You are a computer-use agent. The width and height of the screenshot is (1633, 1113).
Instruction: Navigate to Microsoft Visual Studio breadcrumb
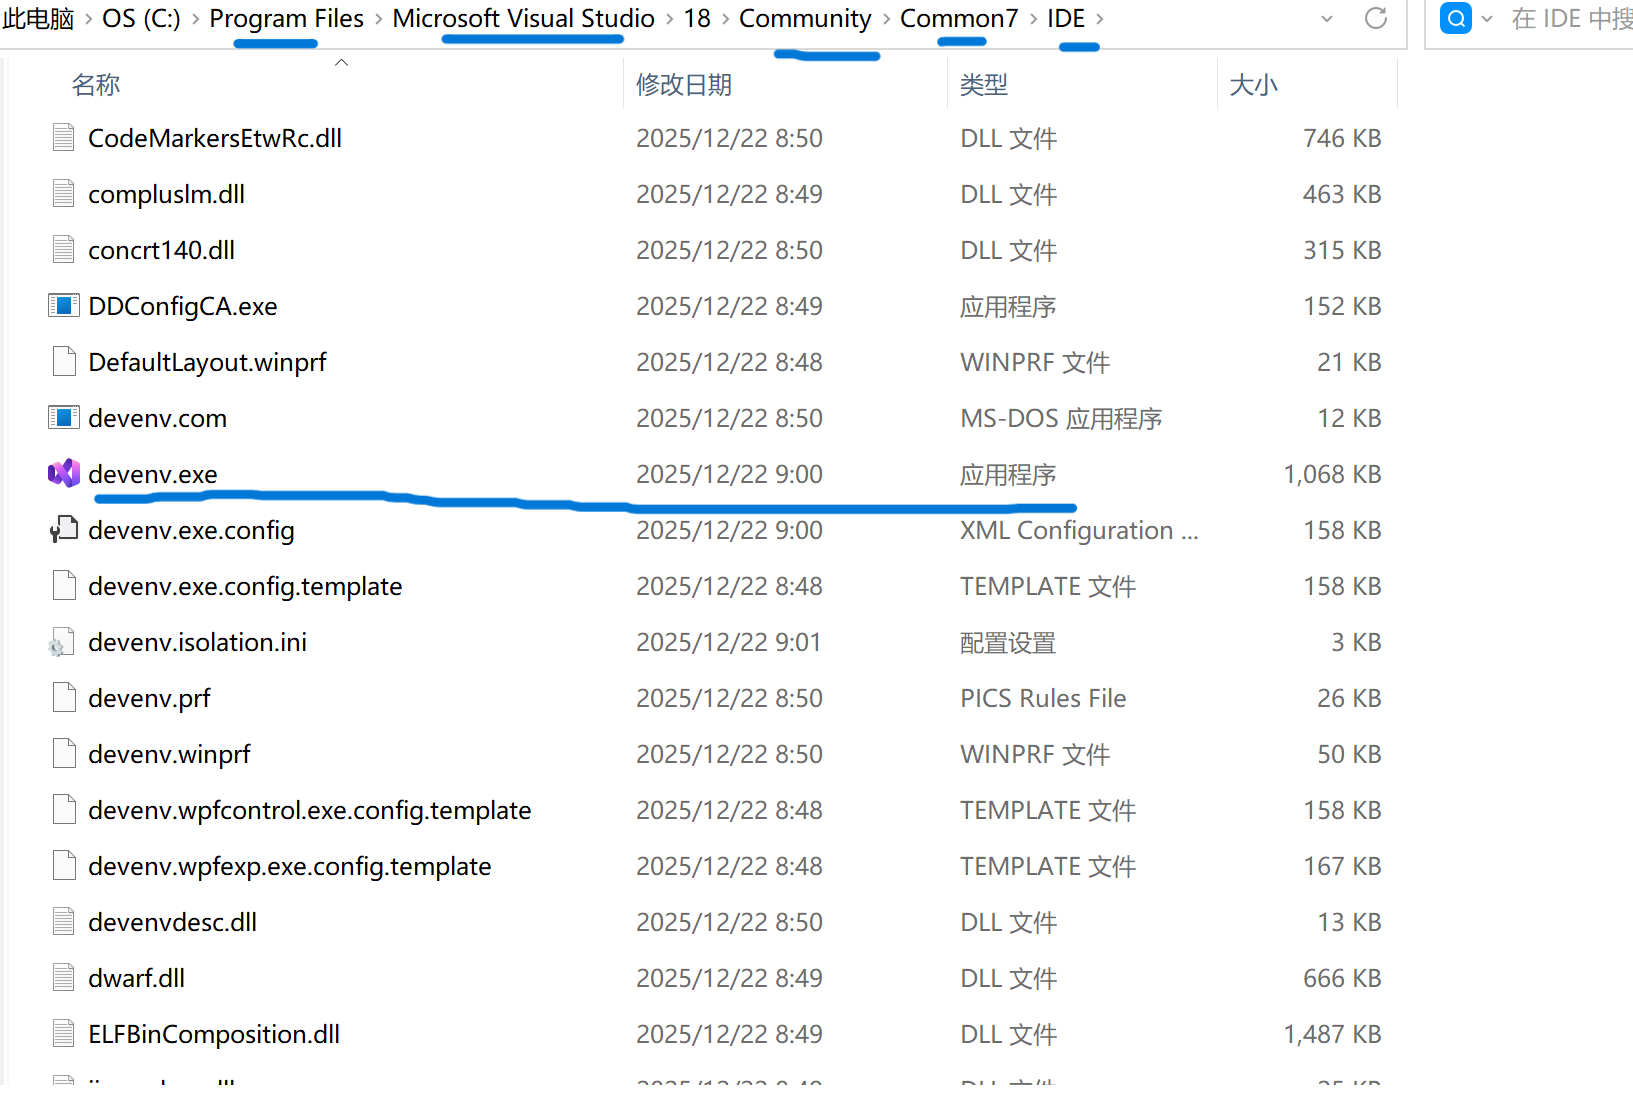pos(523,19)
